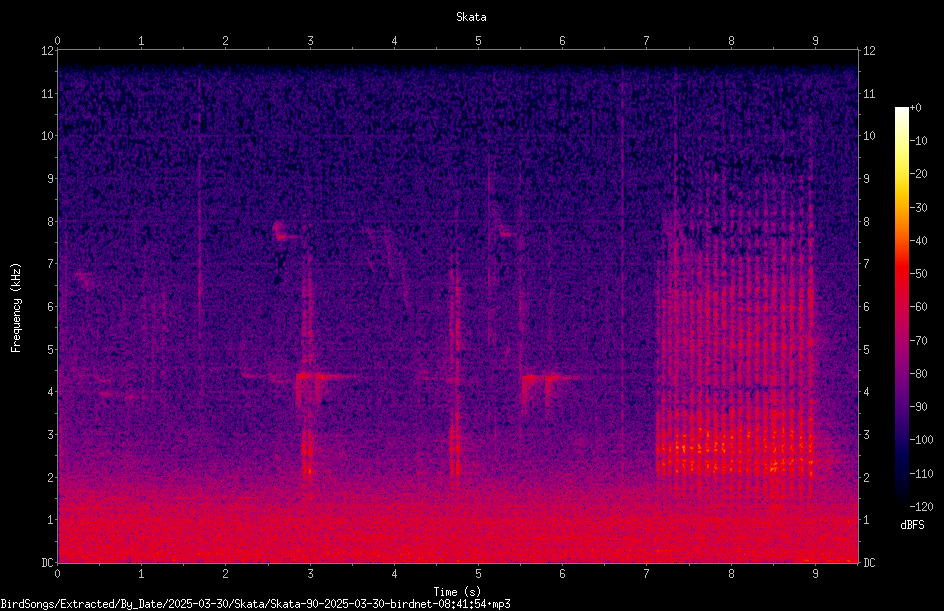Click the "Time (s)" axis label
Viewport: 944px width, 611px height.
457,592
